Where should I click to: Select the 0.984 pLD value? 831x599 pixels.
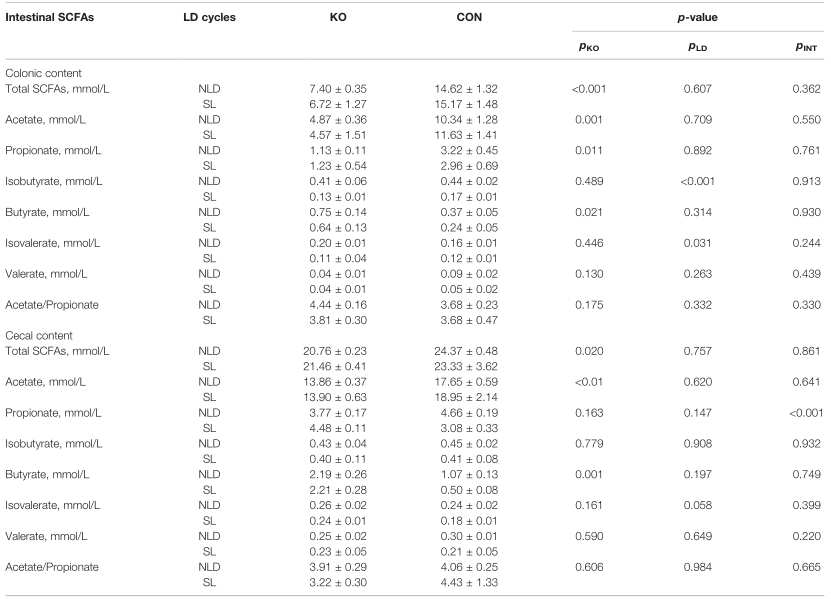[x=697, y=567]
